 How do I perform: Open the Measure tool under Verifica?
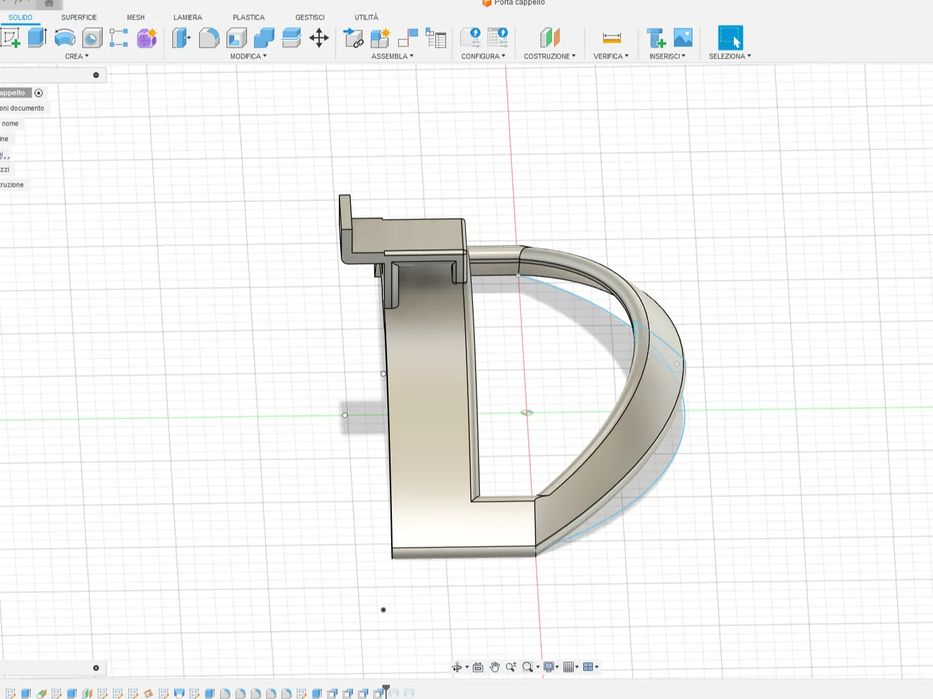611,38
